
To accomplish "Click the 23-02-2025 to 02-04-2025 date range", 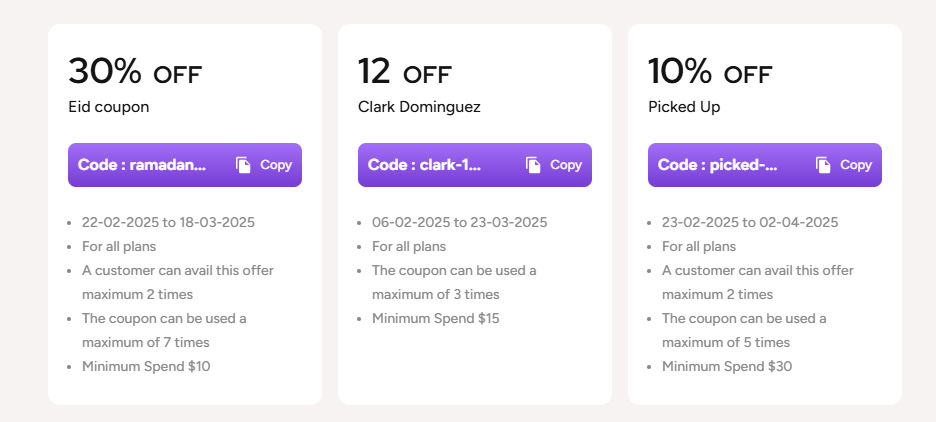I will (750, 222).
